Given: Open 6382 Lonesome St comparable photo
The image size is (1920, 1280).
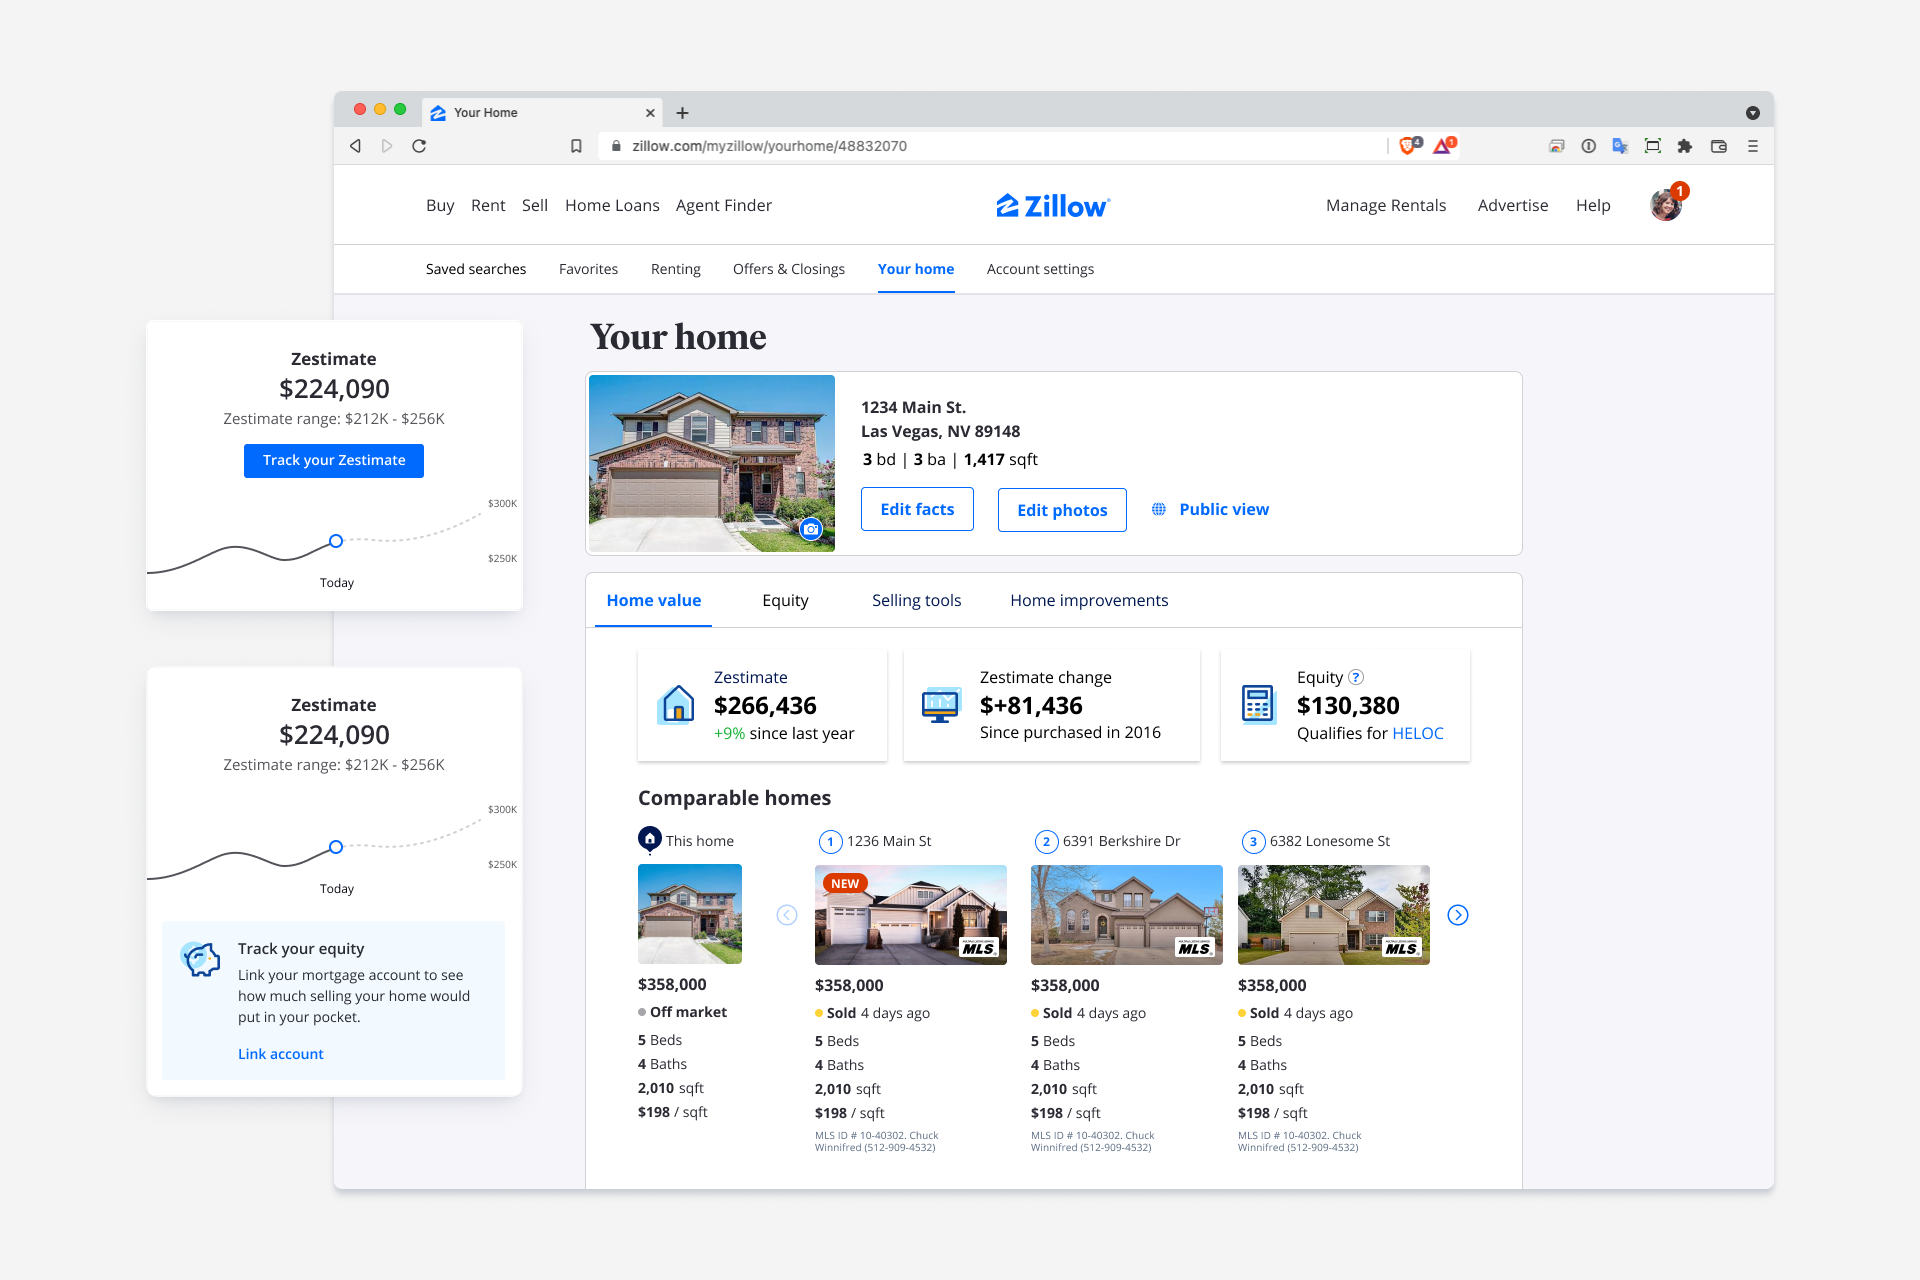Looking at the screenshot, I should click(x=1334, y=915).
